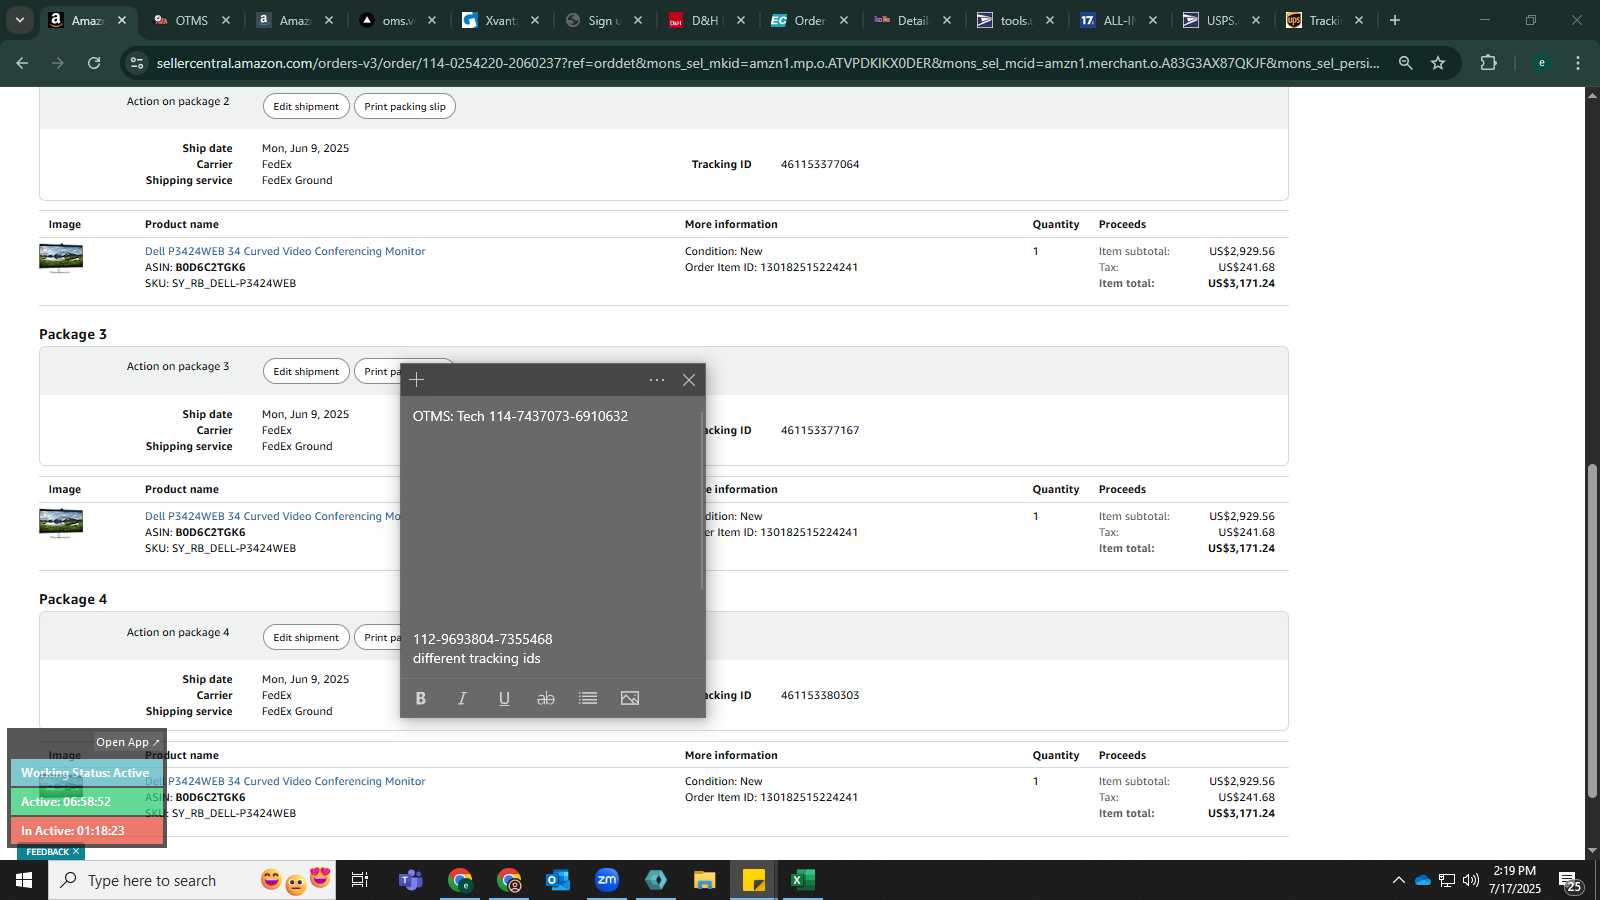This screenshot has width=1600, height=900.
Task: Open Zoom from the taskbar
Action: pyautogui.click(x=607, y=880)
